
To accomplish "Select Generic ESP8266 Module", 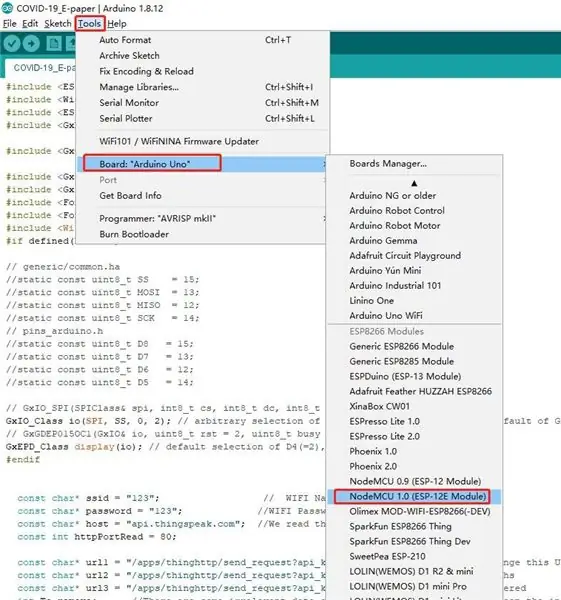I will point(414,346).
